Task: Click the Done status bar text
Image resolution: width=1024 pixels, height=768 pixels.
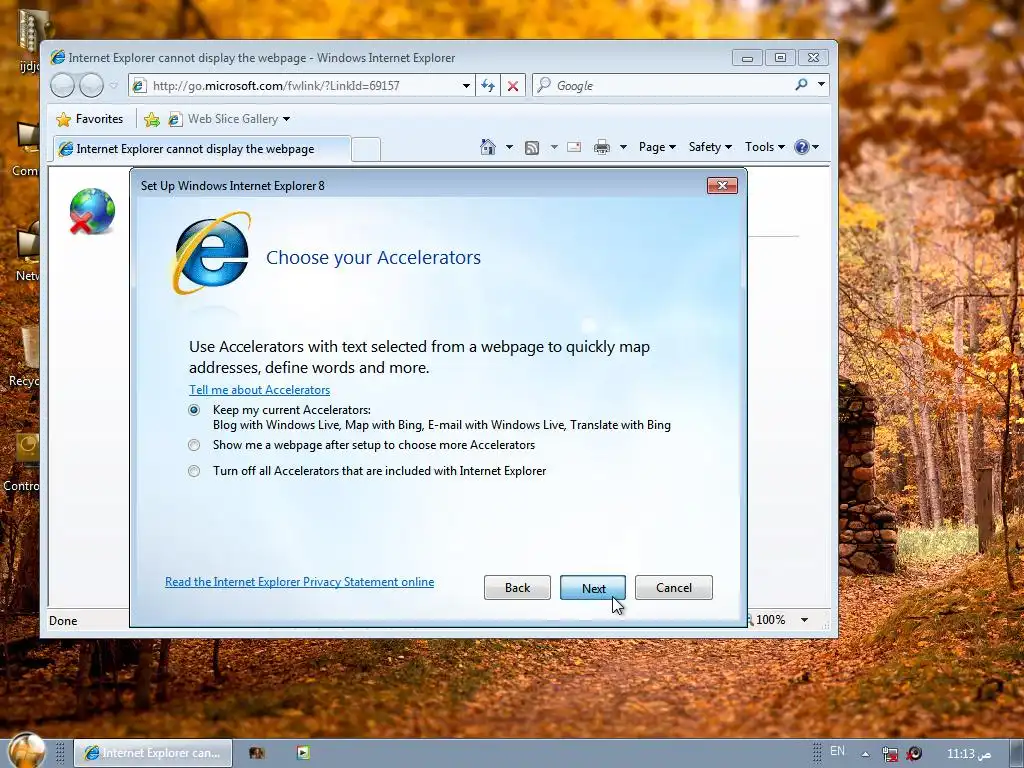Action: click(63, 620)
